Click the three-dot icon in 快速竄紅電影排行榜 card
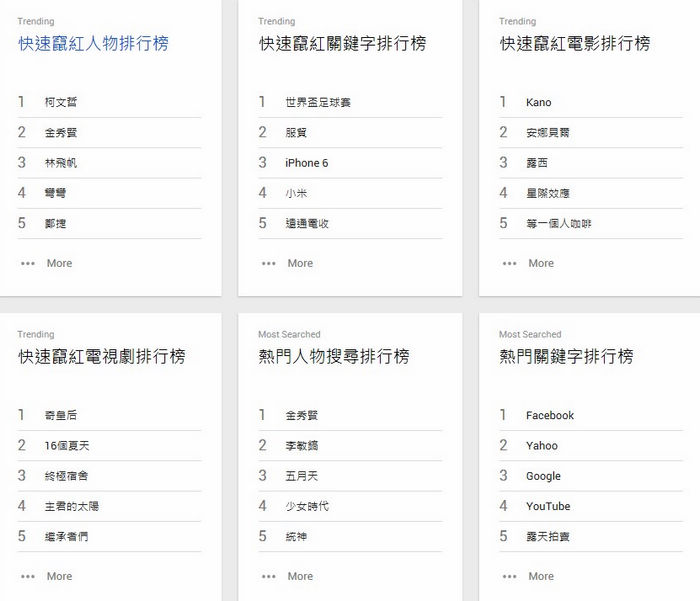700x601 pixels. (509, 264)
